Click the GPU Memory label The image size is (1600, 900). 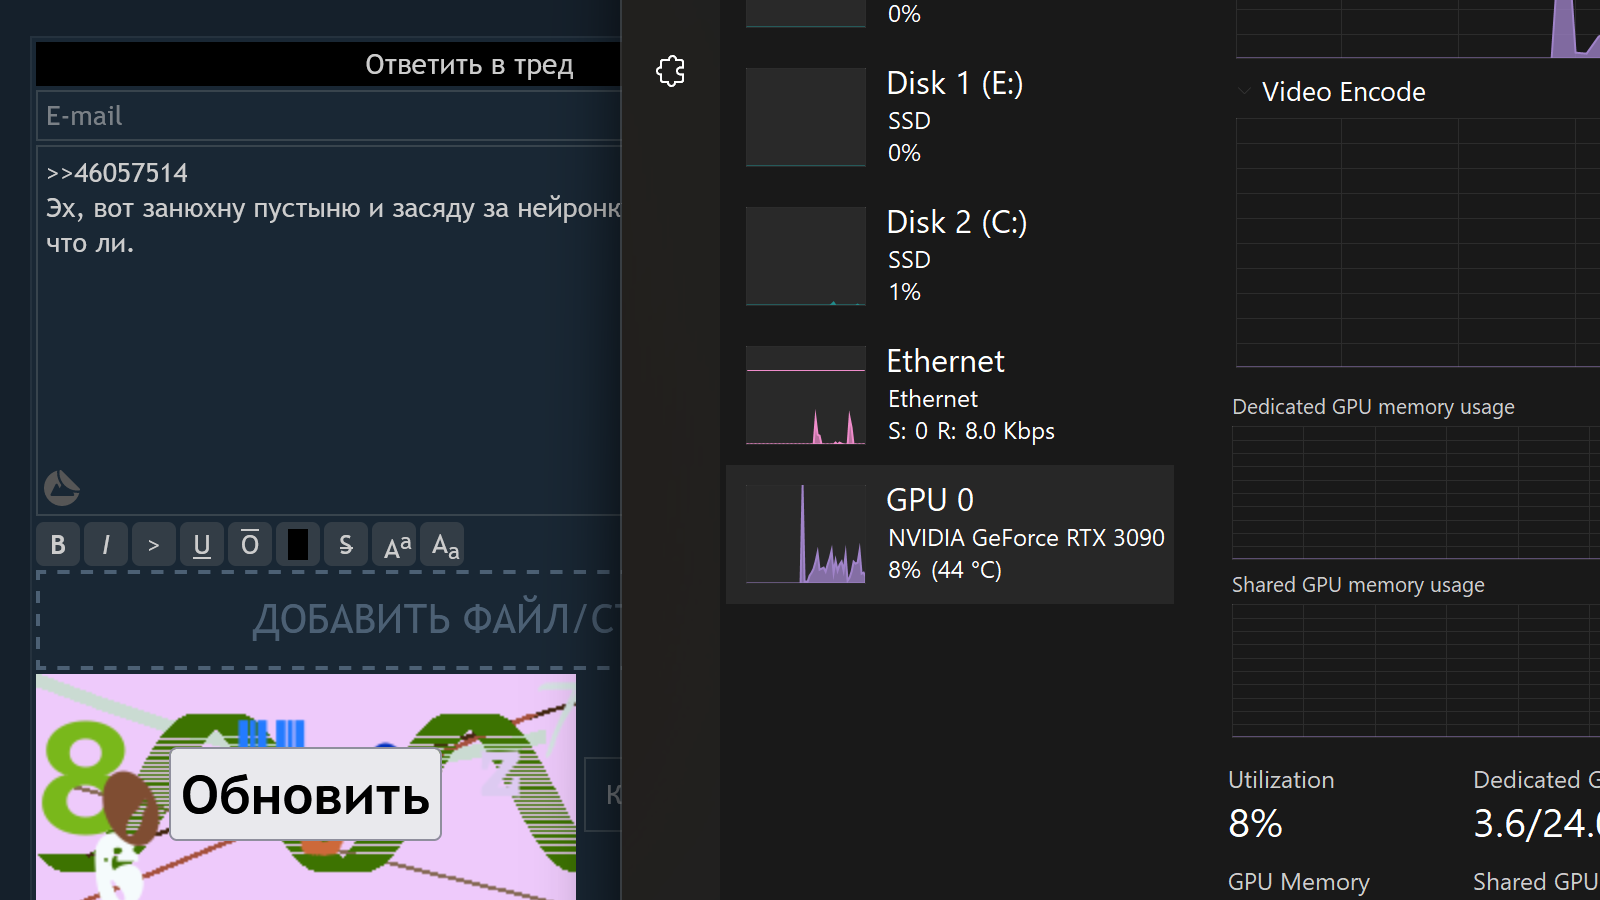click(1299, 882)
